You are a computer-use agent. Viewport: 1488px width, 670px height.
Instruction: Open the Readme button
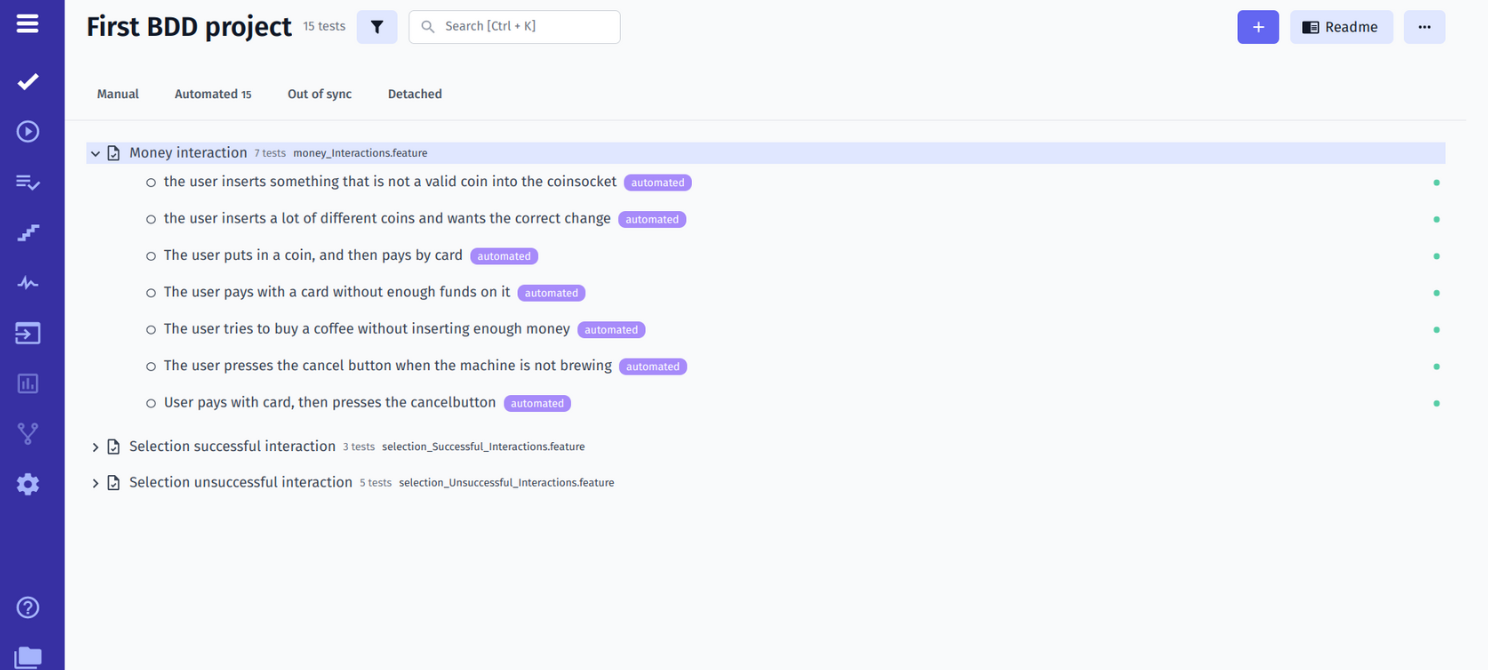pos(1341,27)
